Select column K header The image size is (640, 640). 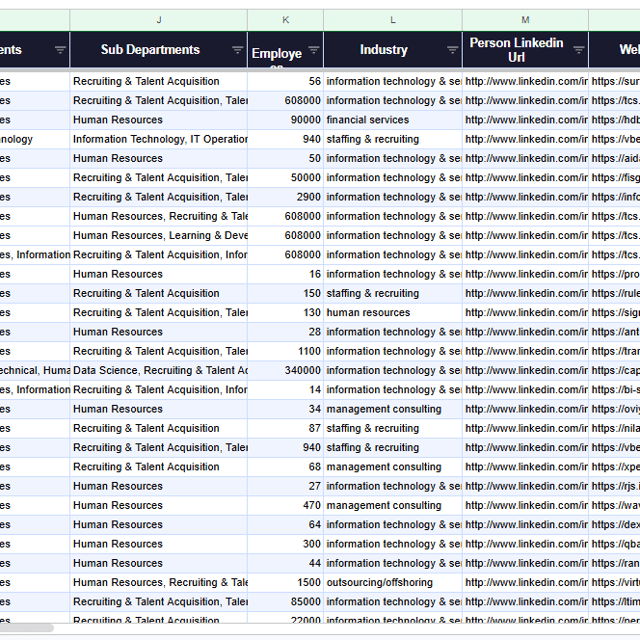tap(285, 20)
